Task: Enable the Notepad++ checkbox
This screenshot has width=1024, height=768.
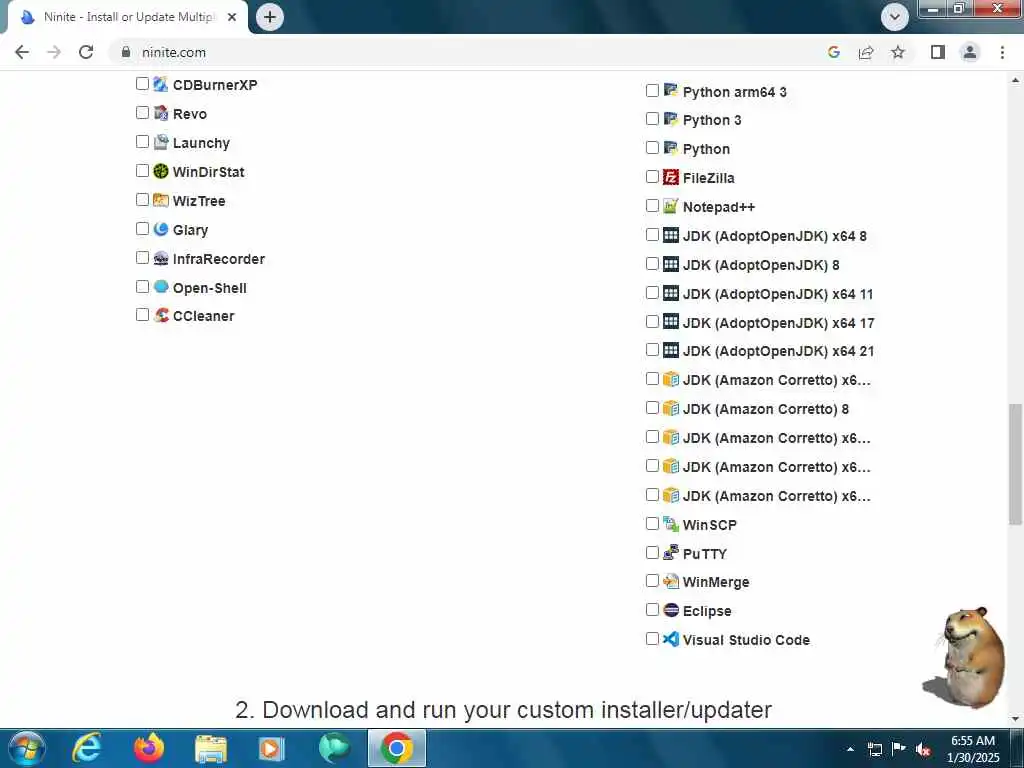Action: (x=652, y=206)
